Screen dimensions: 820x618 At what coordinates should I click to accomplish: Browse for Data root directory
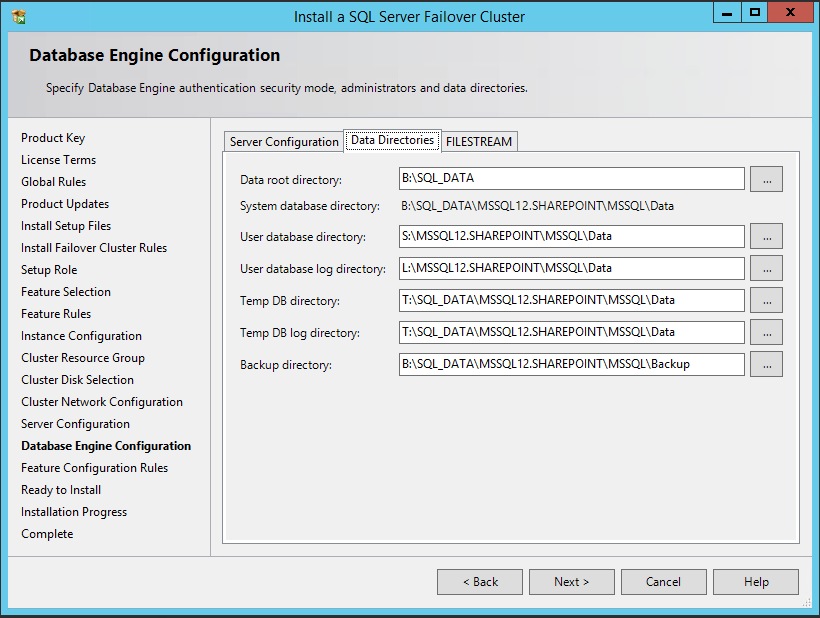tap(766, 179)
